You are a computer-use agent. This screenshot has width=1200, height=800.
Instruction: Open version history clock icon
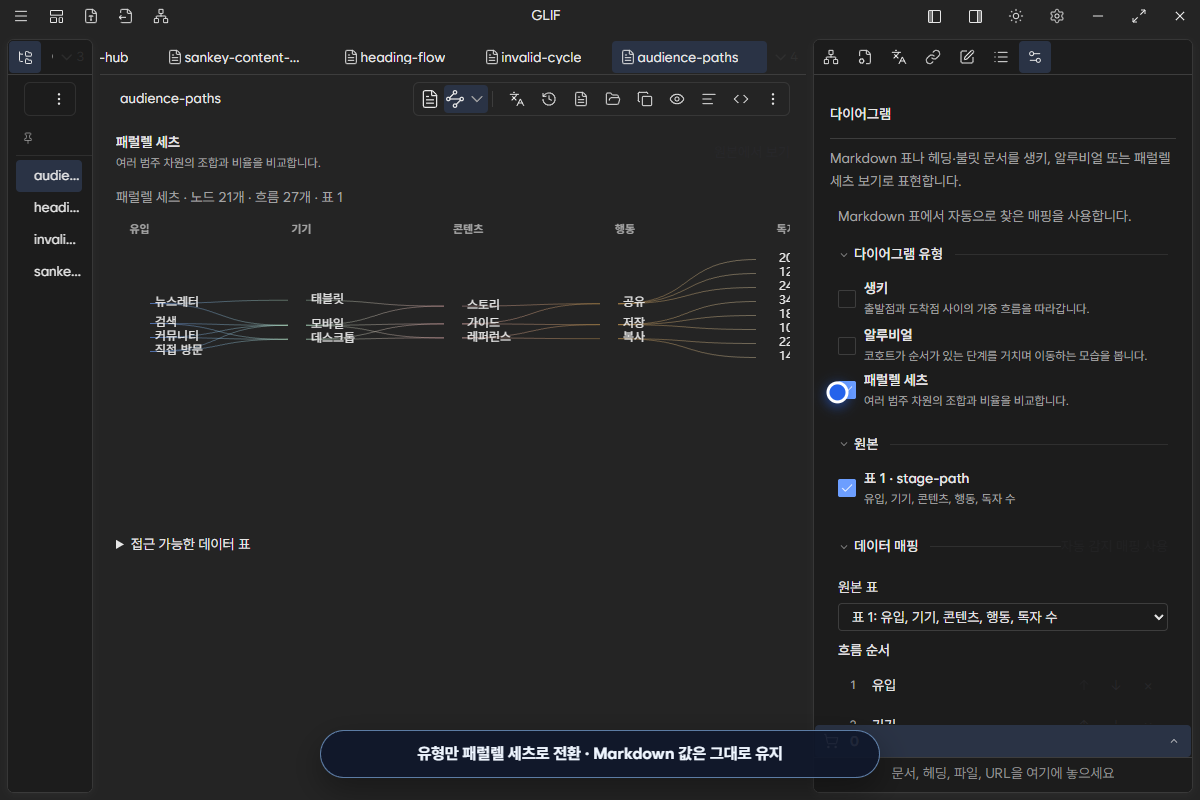[x=549, y=99]
